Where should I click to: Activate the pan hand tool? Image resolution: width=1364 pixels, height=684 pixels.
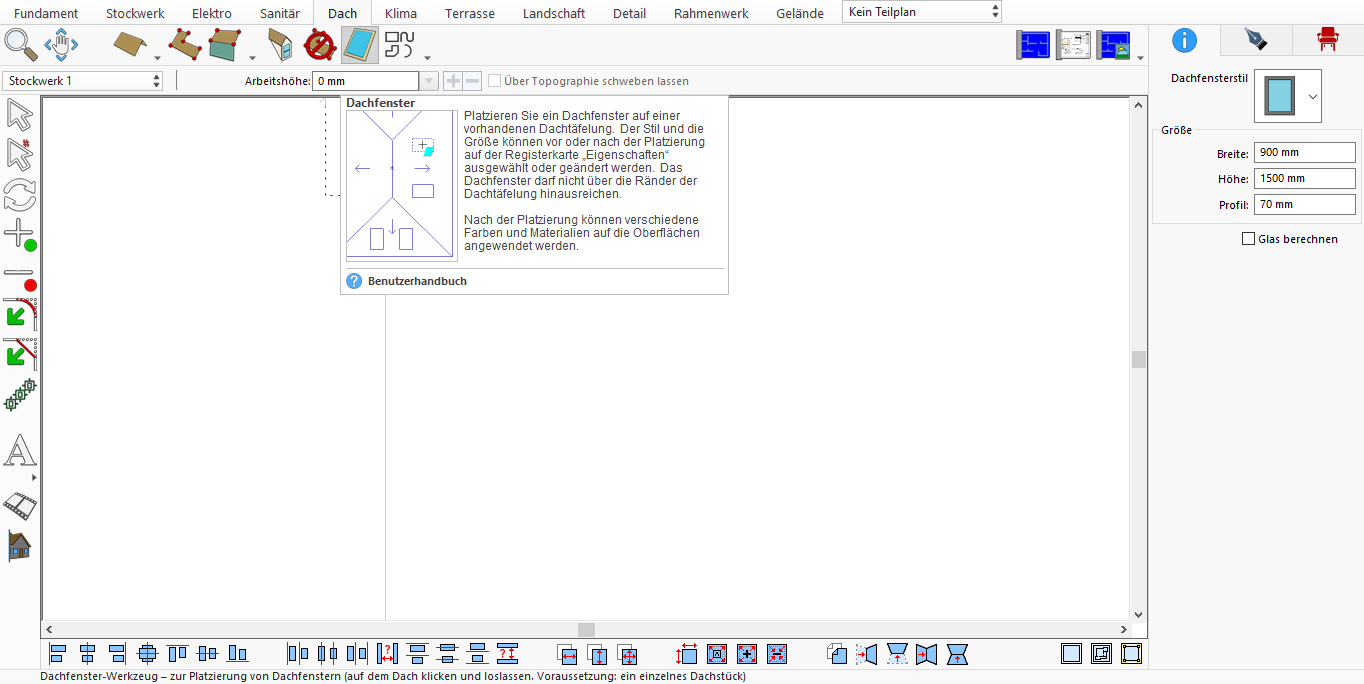61,44
